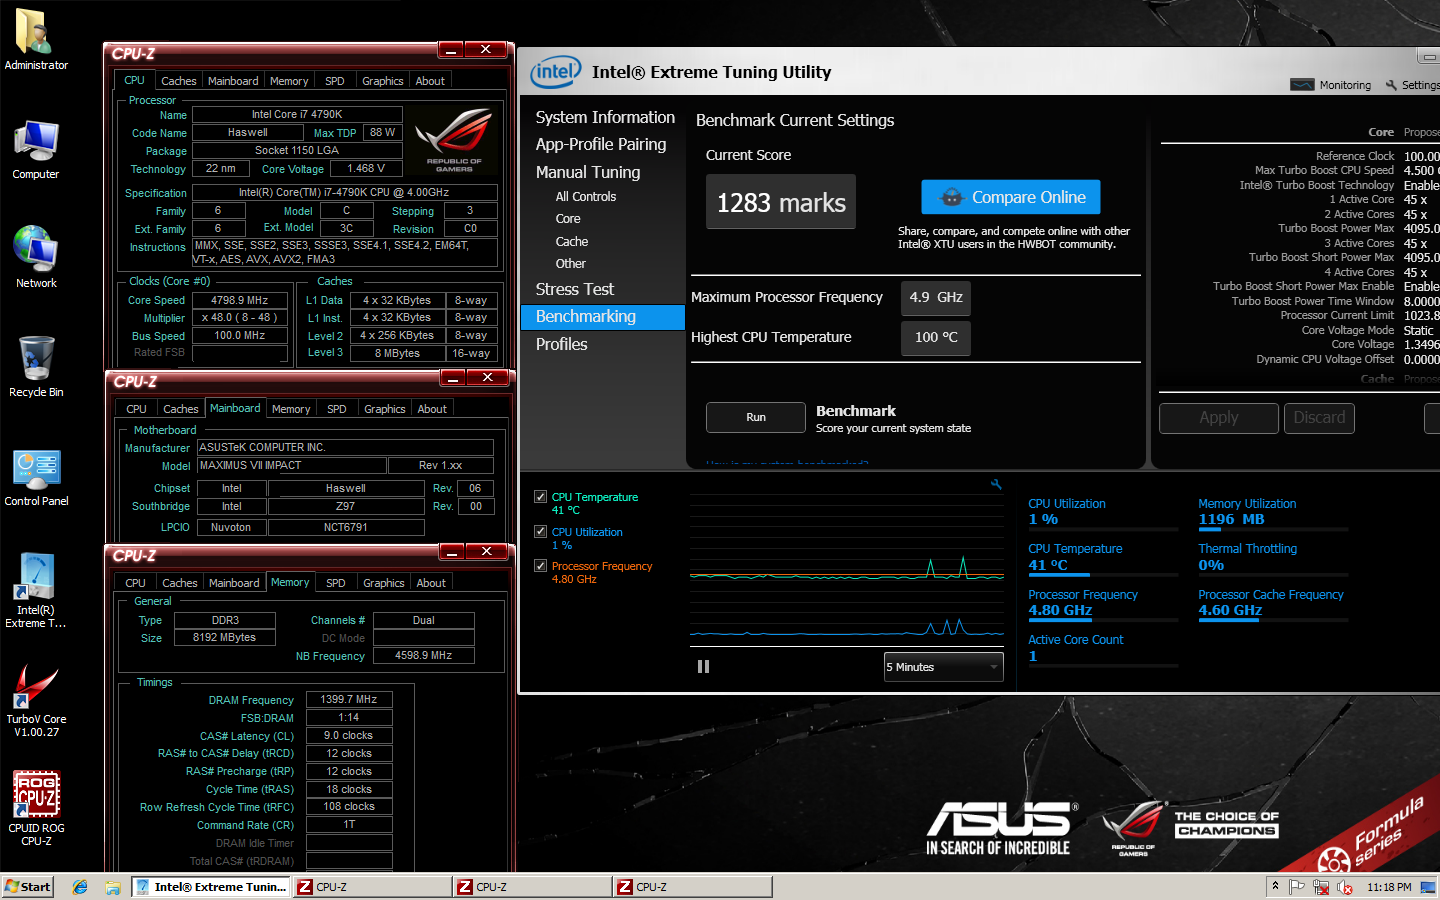Expand hidden tray icons with the double arrow

[1275, 886]
